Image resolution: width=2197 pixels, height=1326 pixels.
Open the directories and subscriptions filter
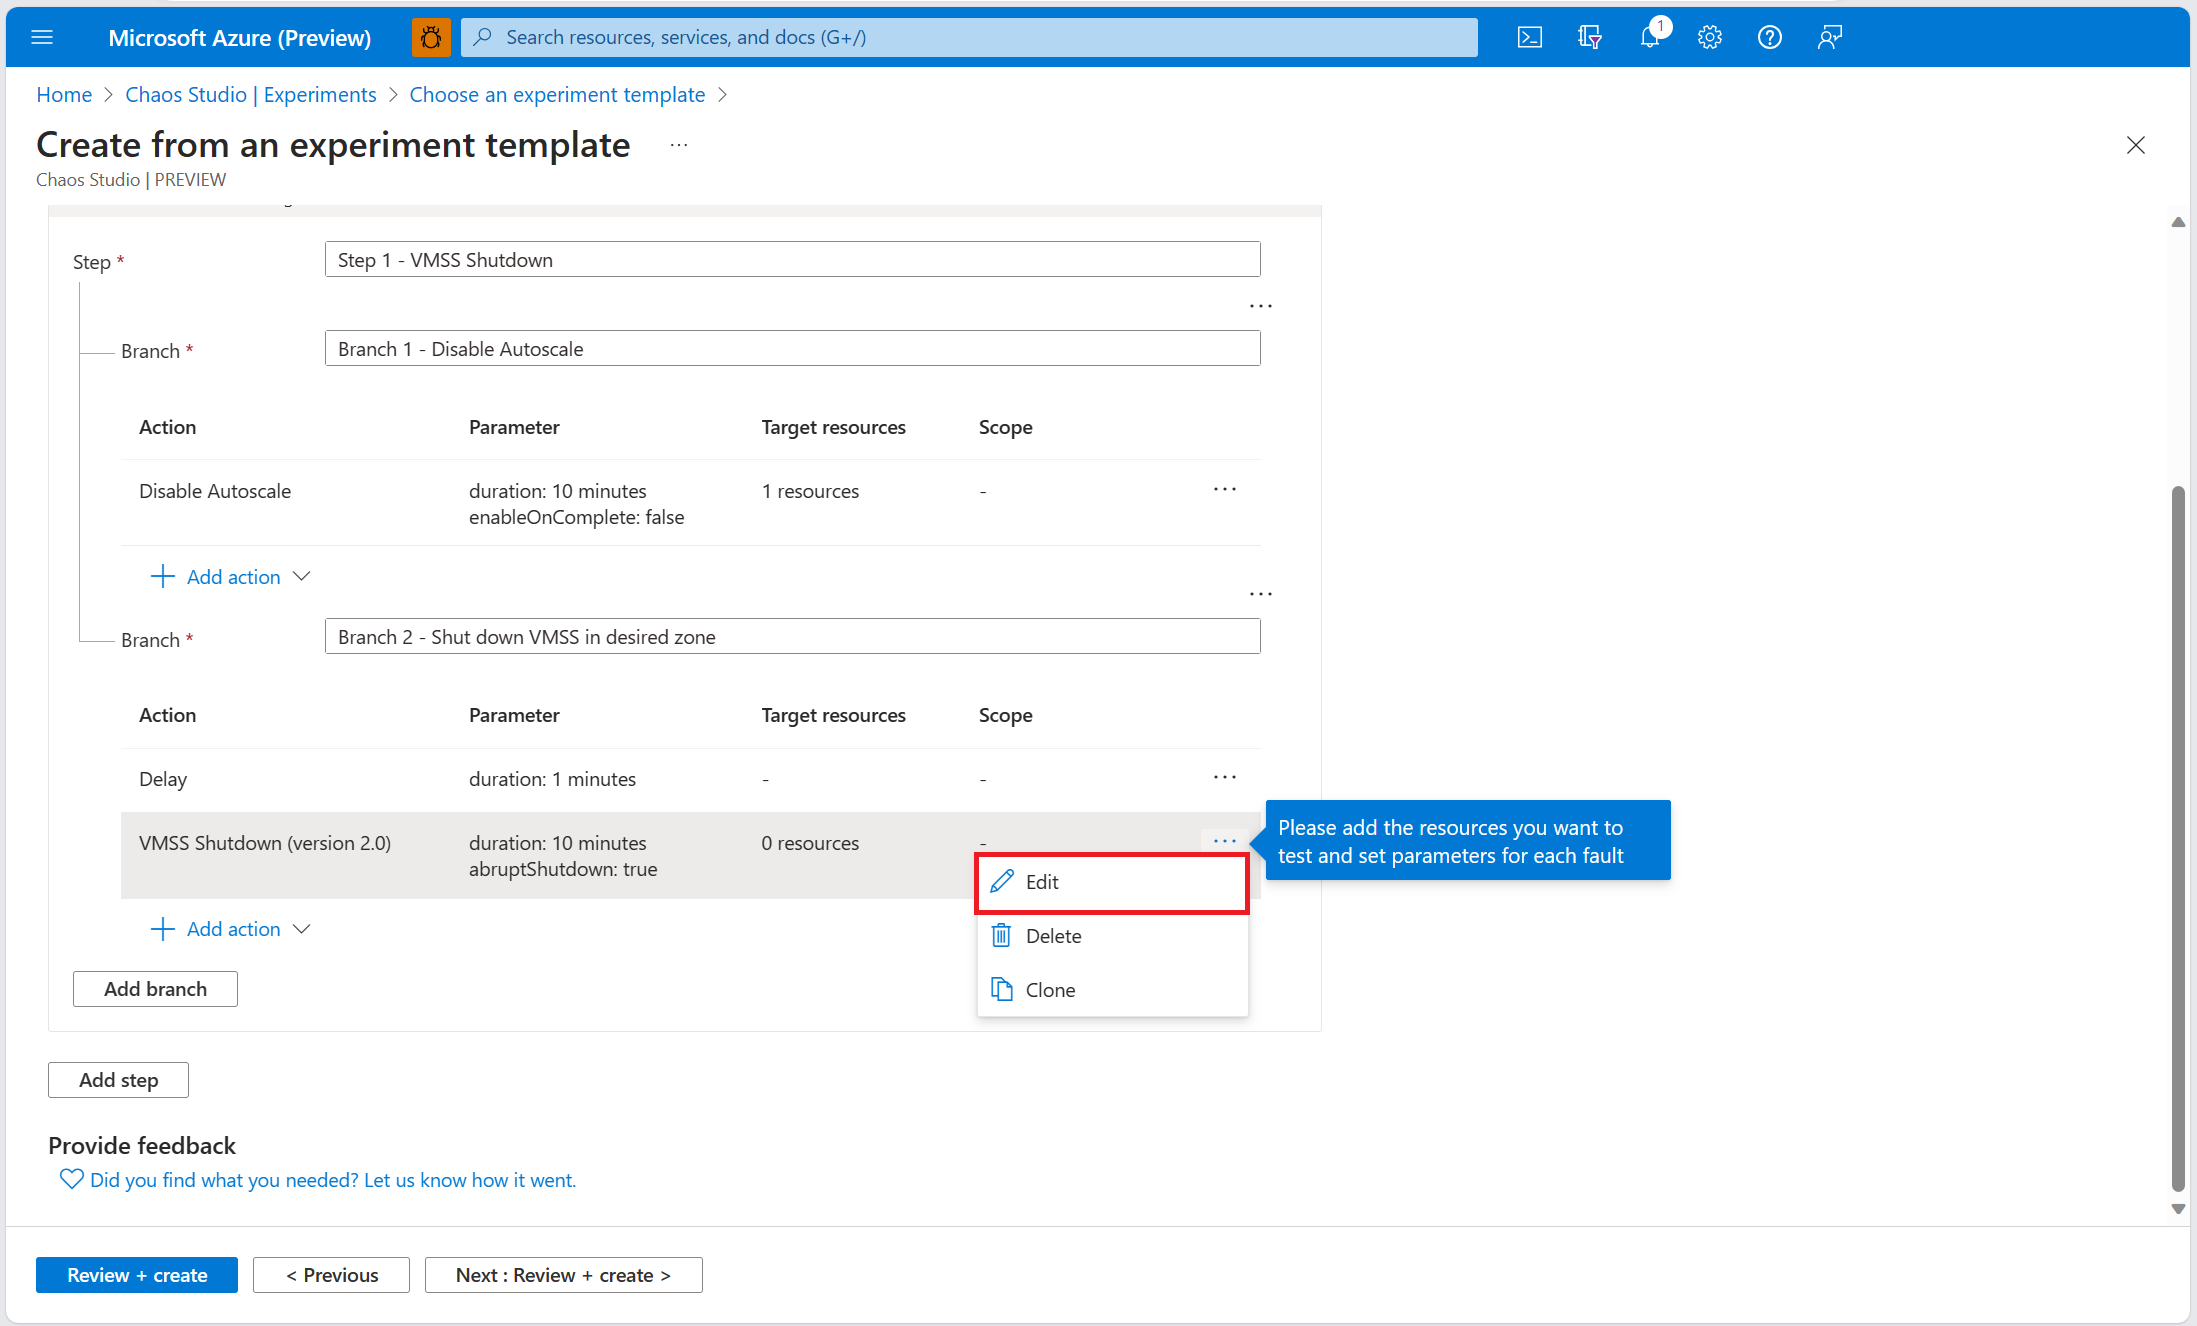point(1589,37)
